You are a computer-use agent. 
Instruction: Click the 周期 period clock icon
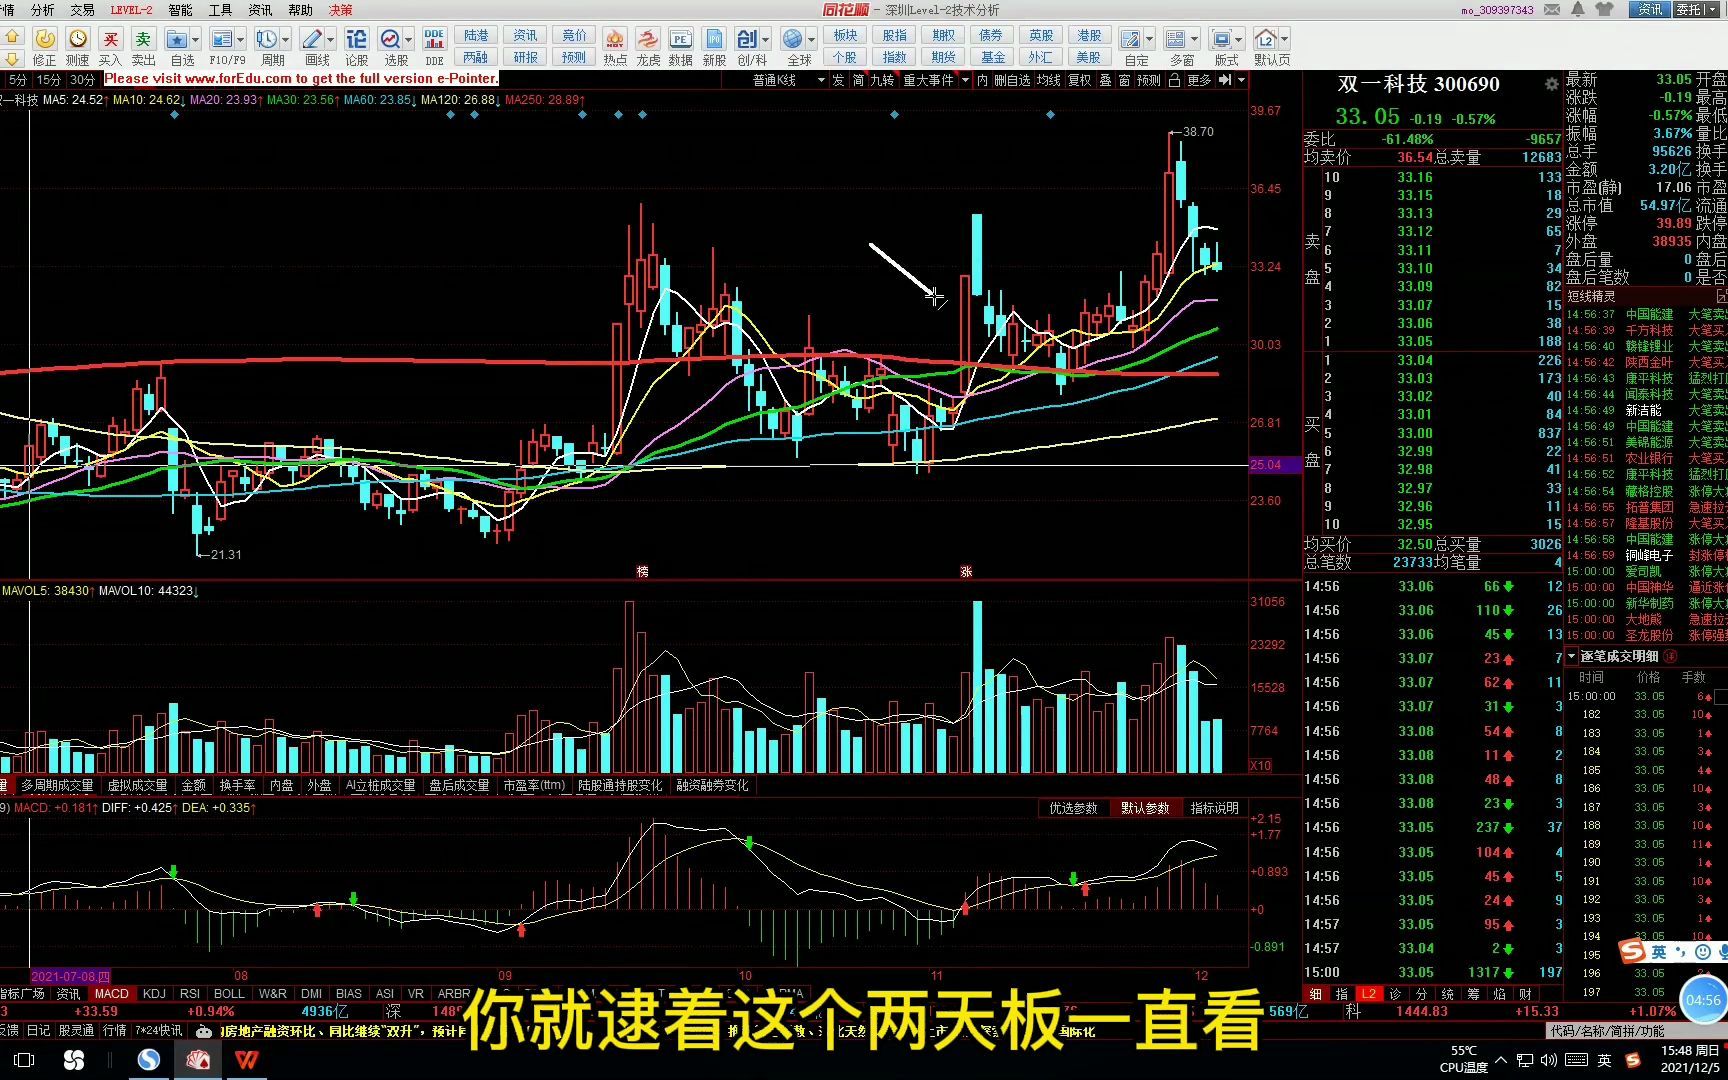(266, 39)
